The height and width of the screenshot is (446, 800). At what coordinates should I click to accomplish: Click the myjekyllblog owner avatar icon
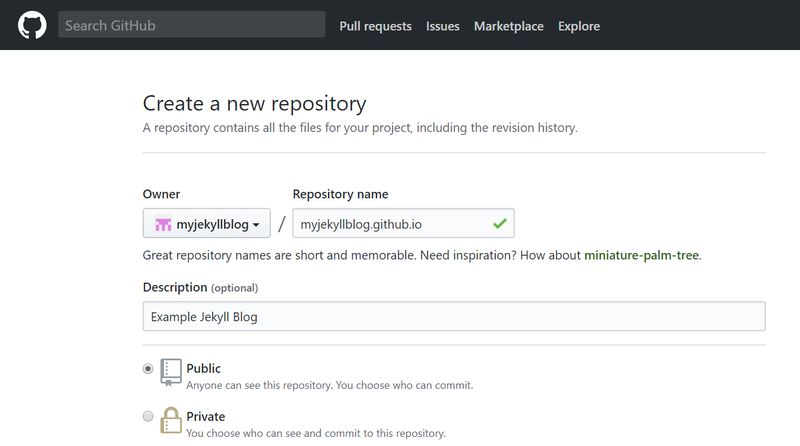click(163, 224)
